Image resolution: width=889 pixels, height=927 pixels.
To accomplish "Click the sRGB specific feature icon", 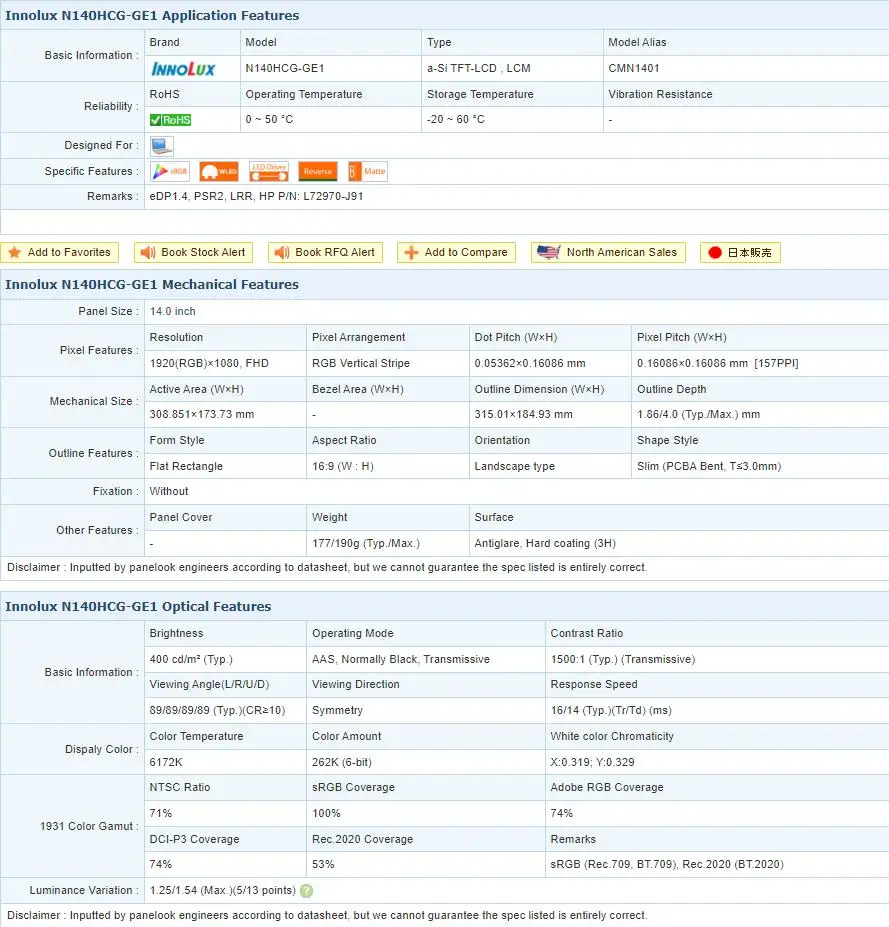I will pyautogui.click(x=170, y=171).
